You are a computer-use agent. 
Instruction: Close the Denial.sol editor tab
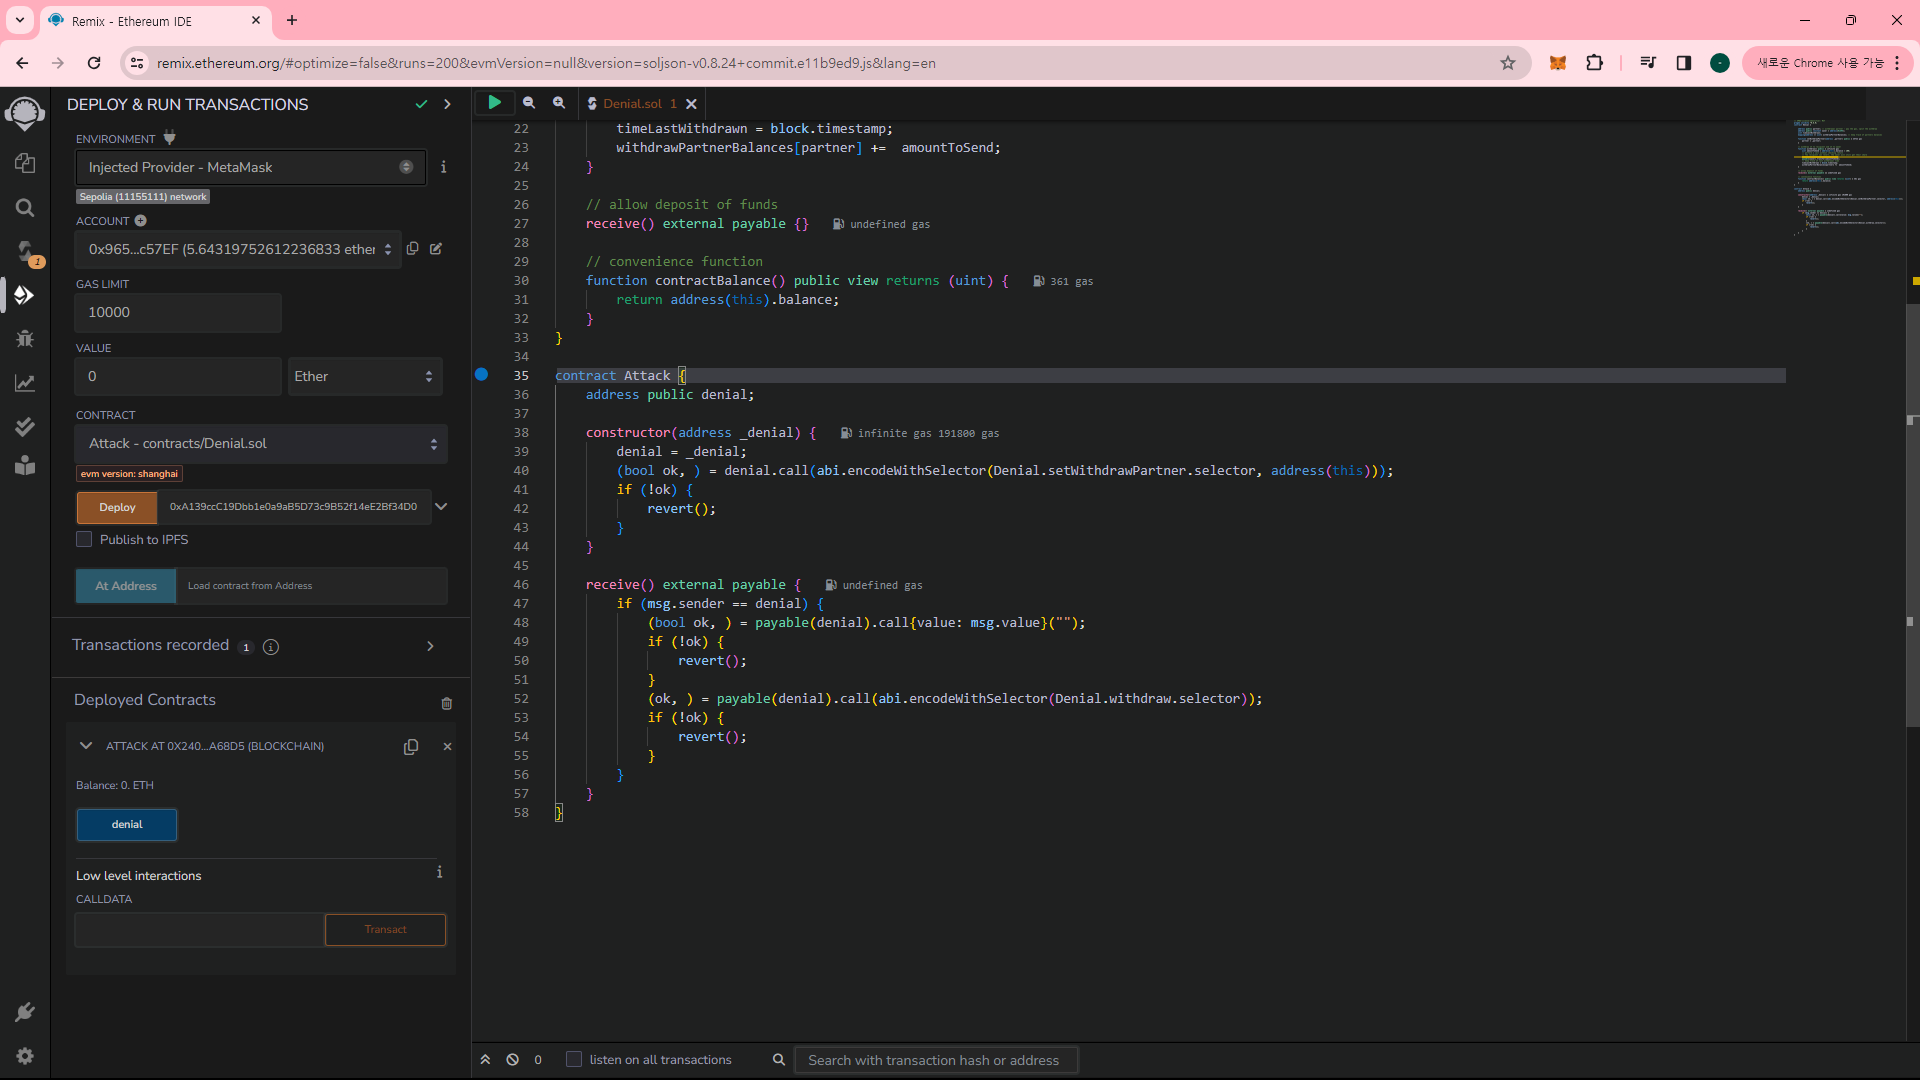tap(691, 103)
